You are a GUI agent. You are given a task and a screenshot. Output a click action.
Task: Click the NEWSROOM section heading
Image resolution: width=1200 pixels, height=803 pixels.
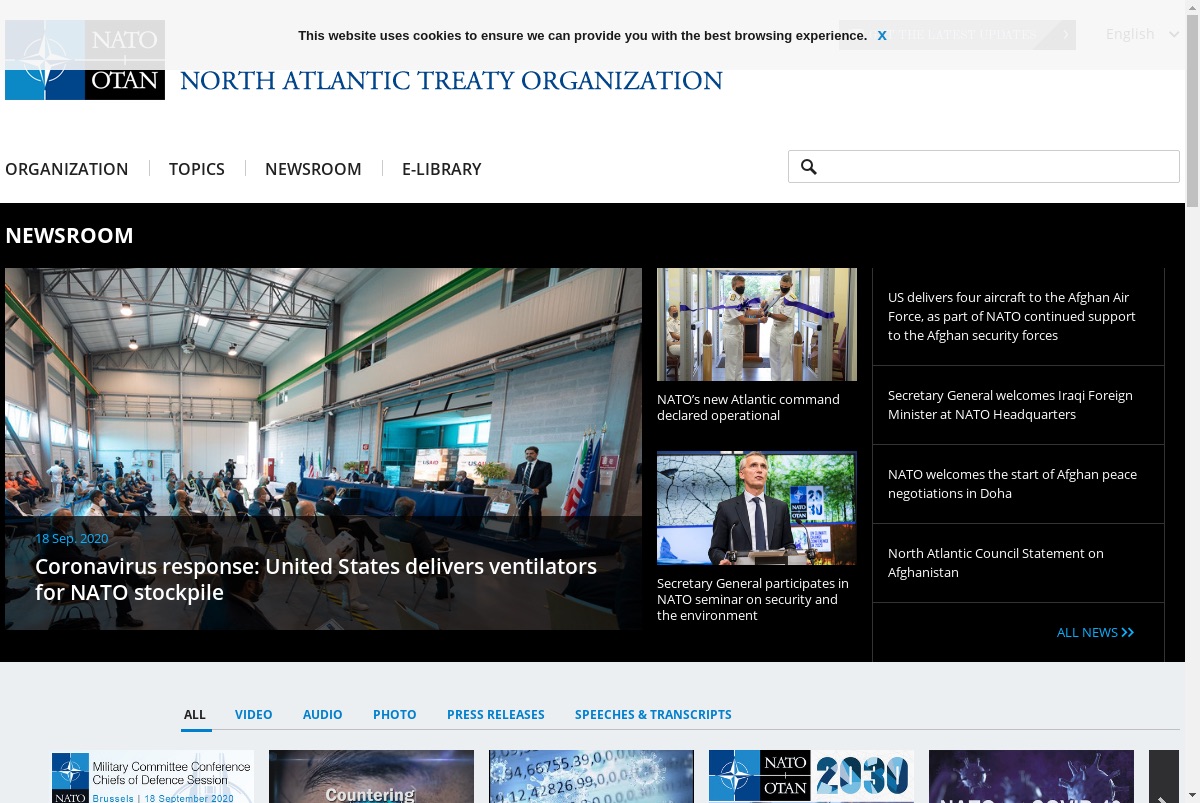[70, 236]
